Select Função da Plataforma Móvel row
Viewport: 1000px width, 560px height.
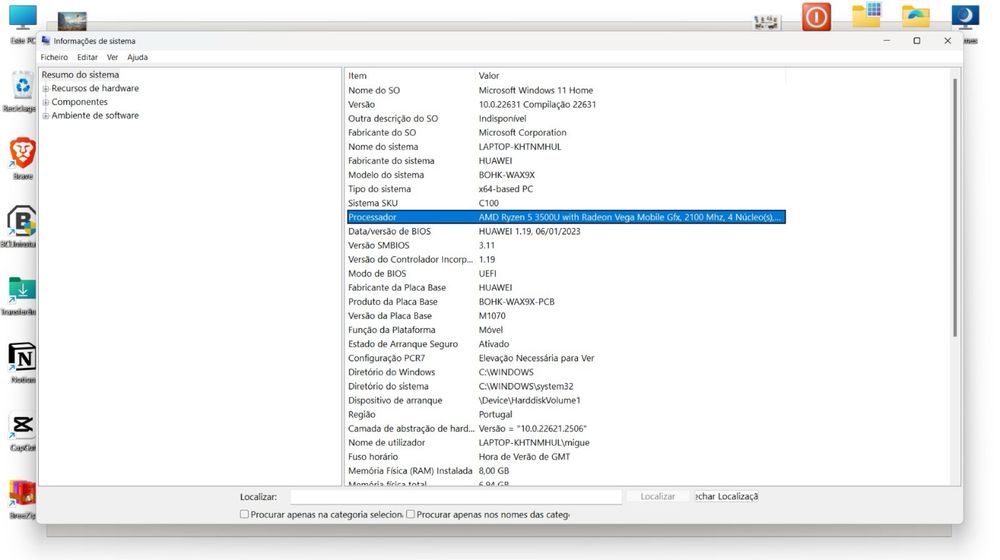(566, 330)
